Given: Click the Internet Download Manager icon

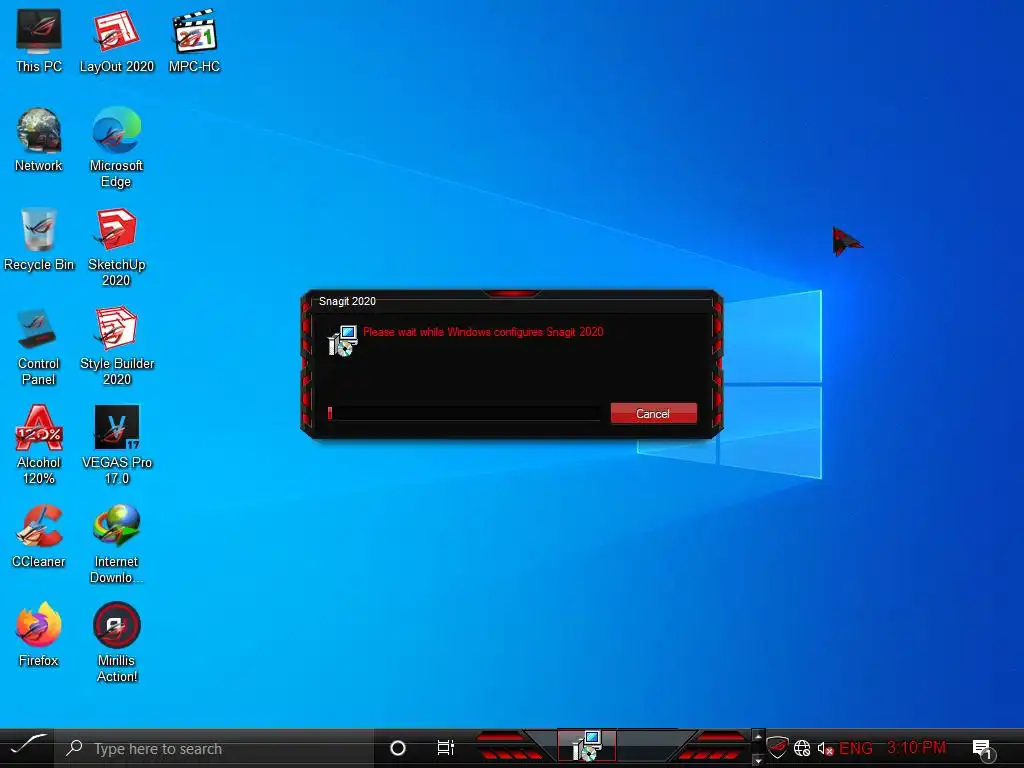Looking at the screenshot, I should [x=116, y=544].
